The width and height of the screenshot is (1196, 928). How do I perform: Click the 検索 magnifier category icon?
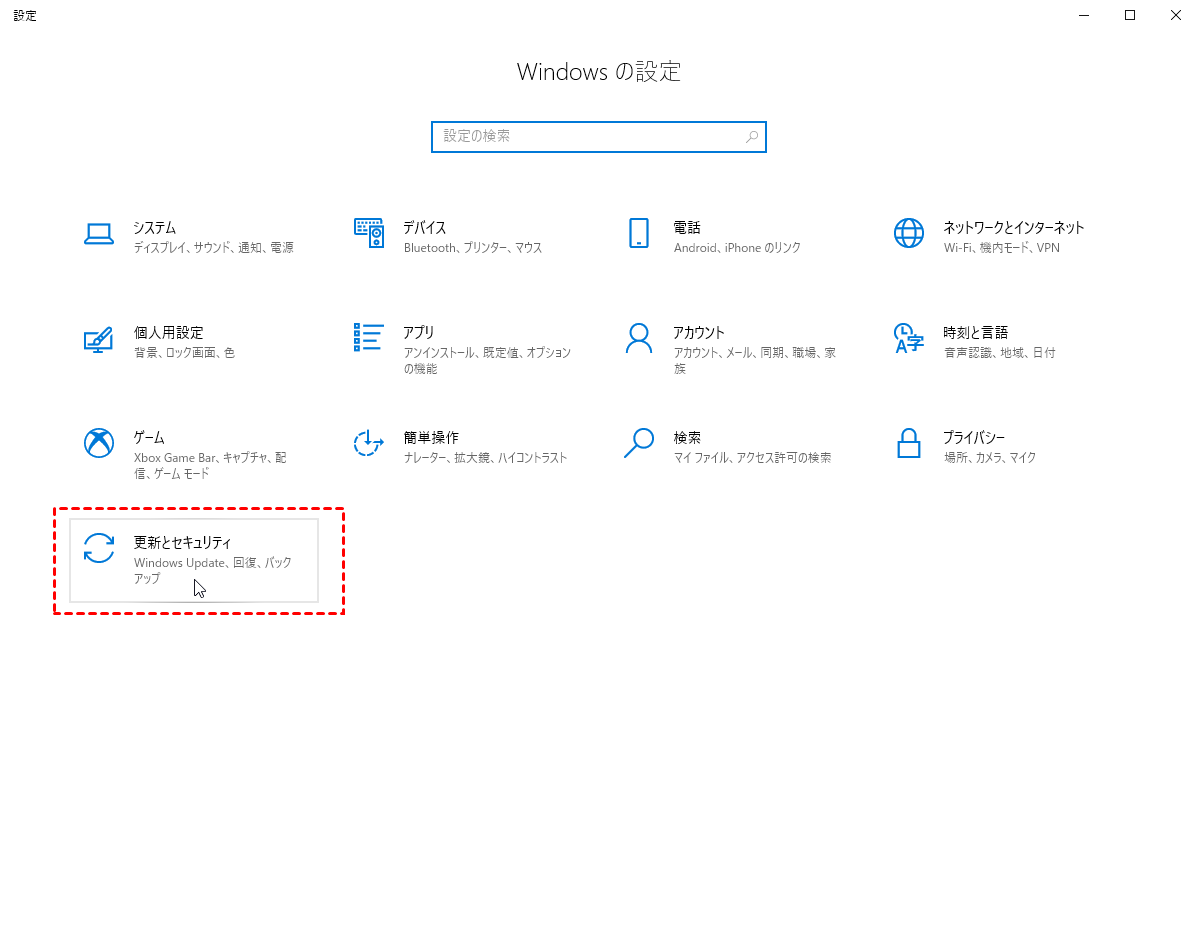tap(639, 443)
